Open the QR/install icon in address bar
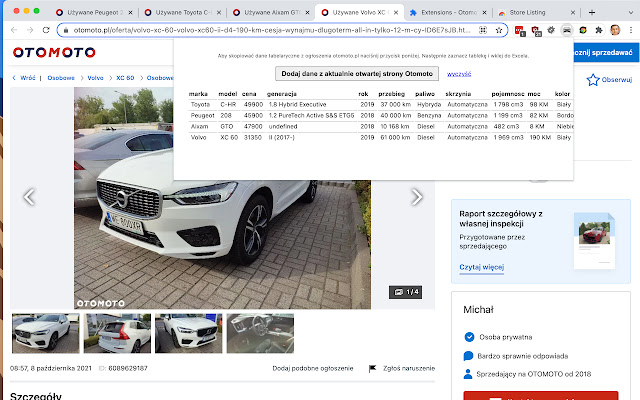Image resolution: width=640 pixels, height=400 pixels. tap(483, 30)
